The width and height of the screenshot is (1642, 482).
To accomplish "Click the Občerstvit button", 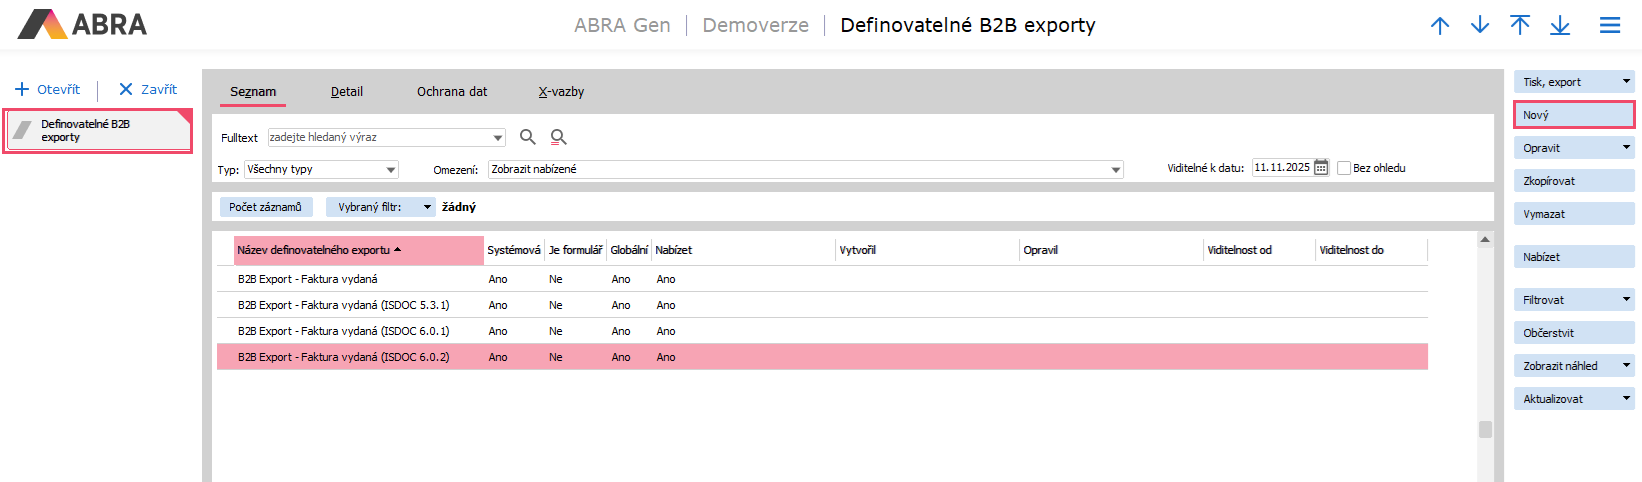I will click(1574, 333).
